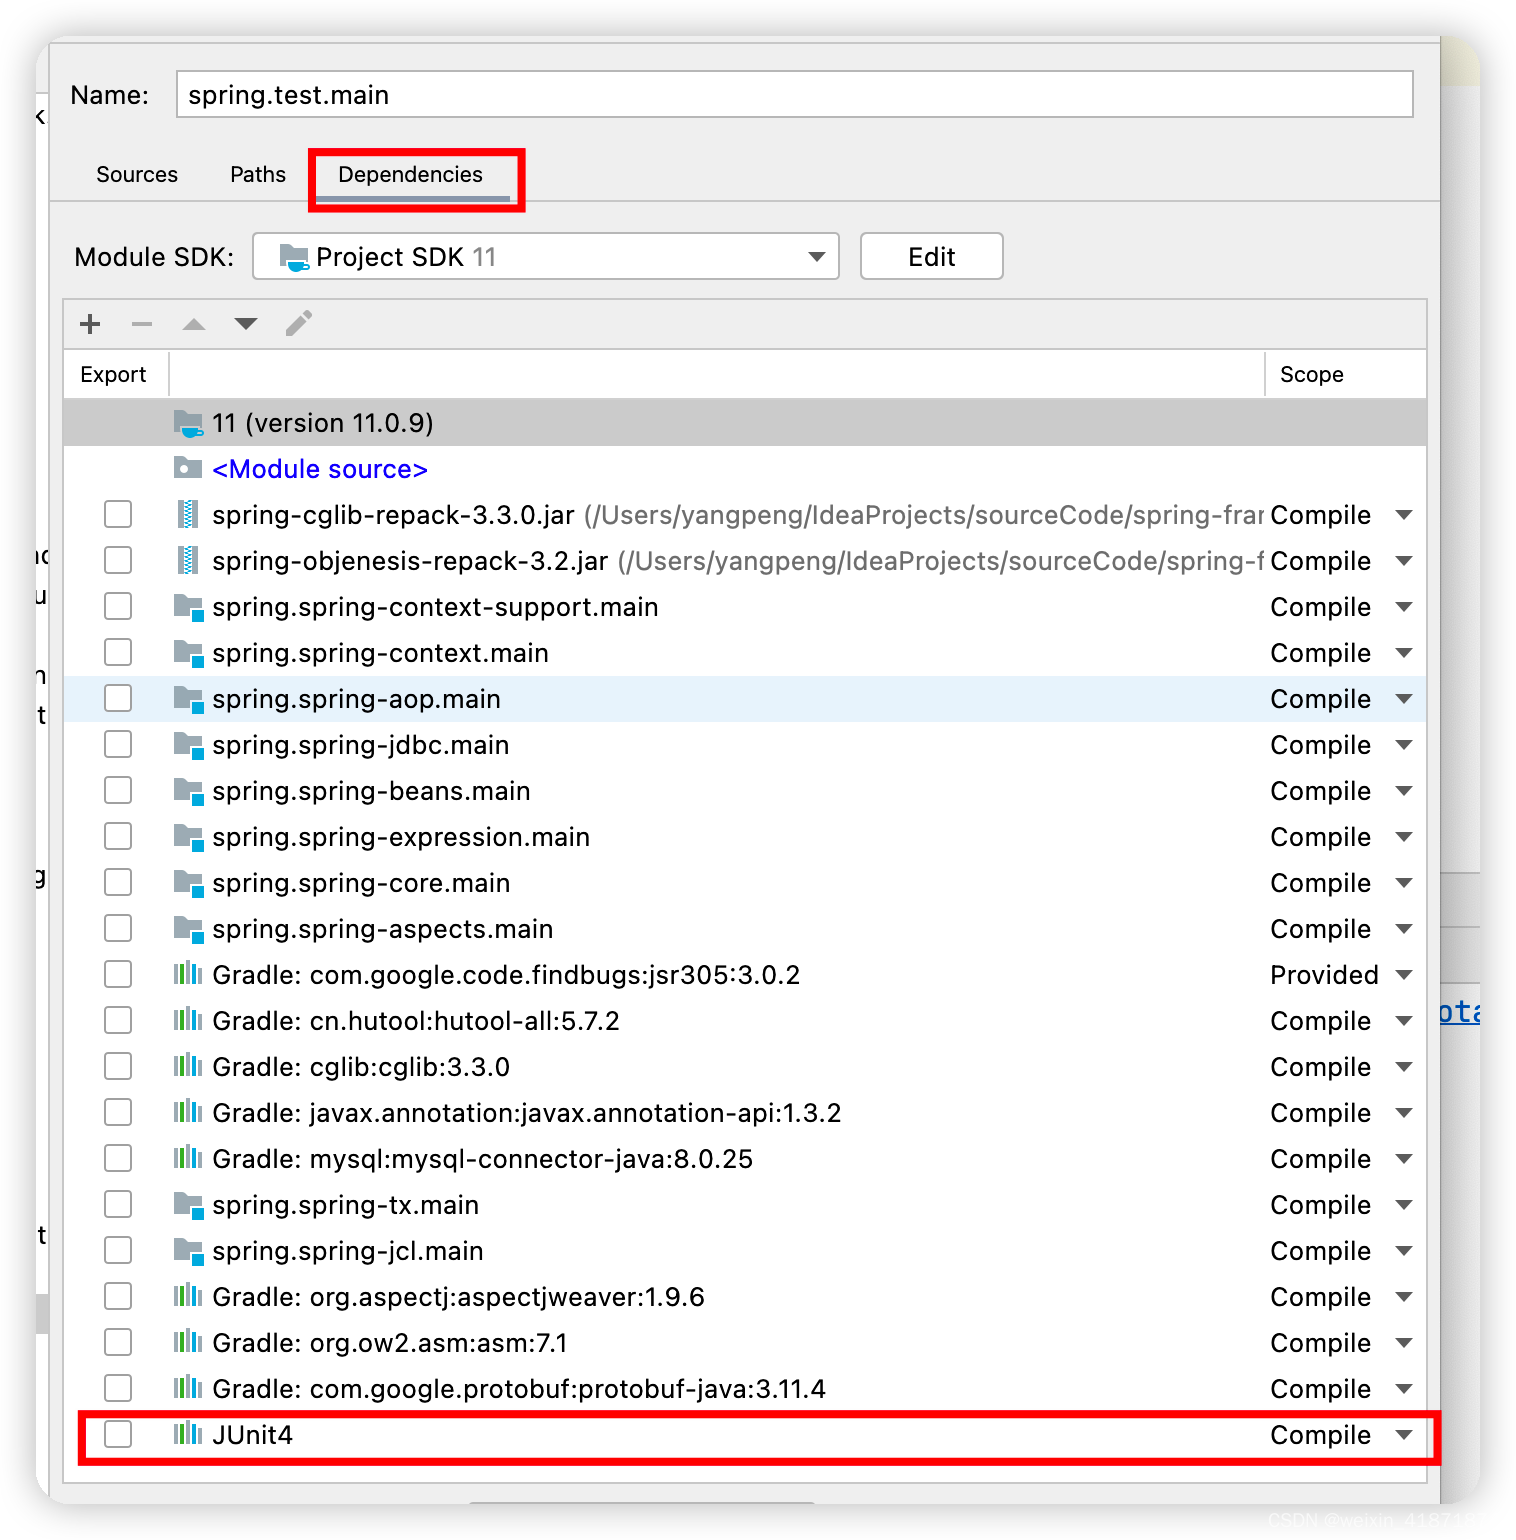This screenshot has width=1516, height=1540.
Task: Remove selected dependency using the minus icon
Action: [141, 324]
